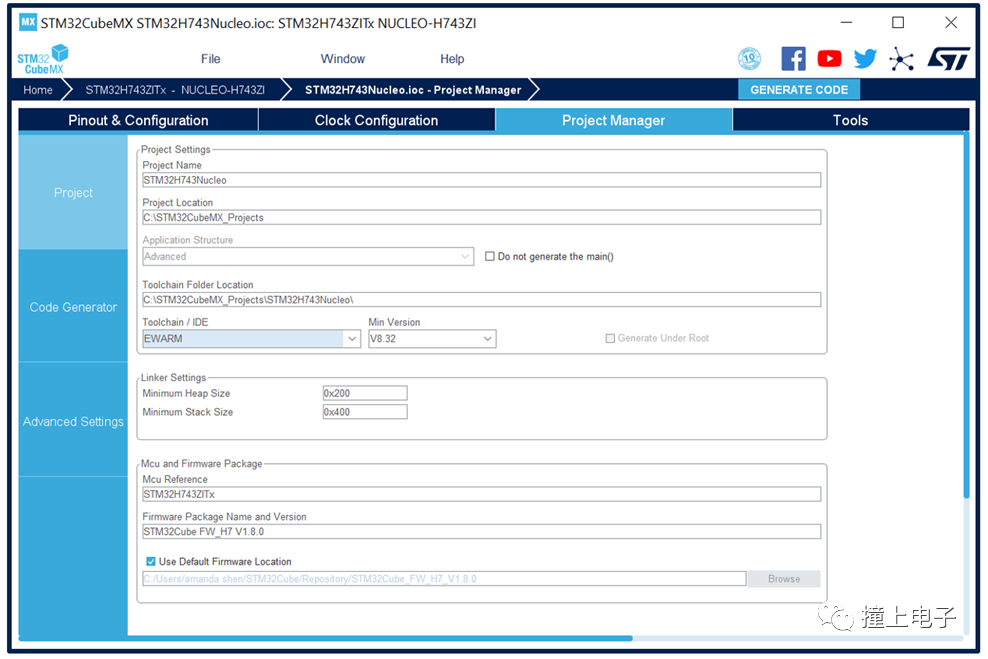Screen dimensions: 988x659
Task: Switch to the Tools tab
Action: coord(851,120)
